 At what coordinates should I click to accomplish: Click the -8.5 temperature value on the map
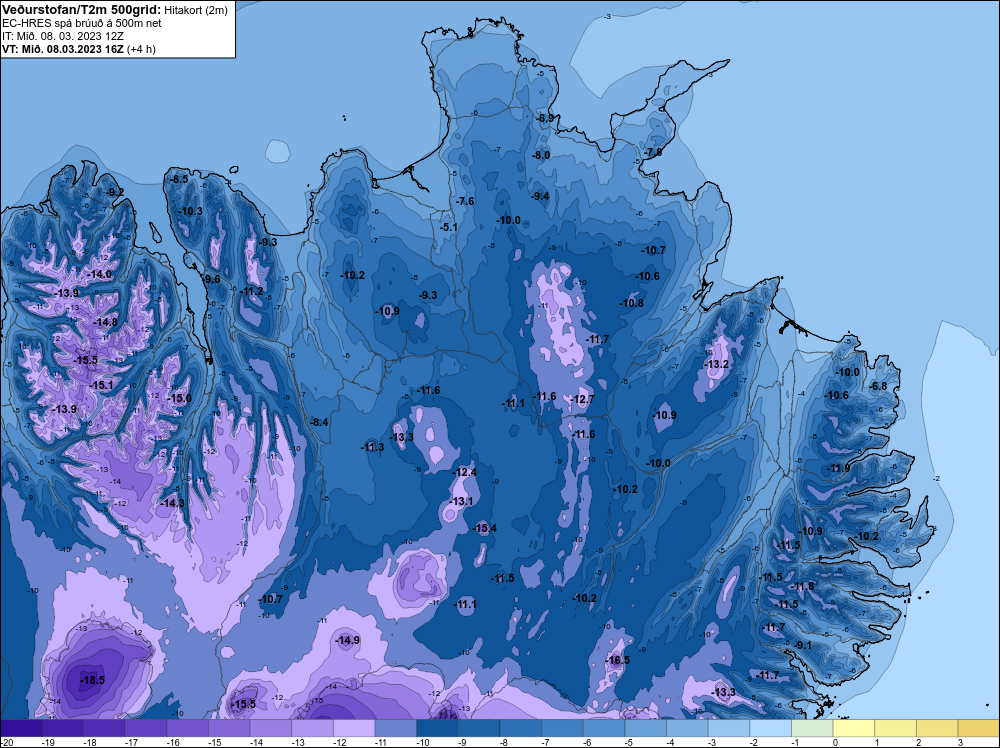(x=179, y=179)
